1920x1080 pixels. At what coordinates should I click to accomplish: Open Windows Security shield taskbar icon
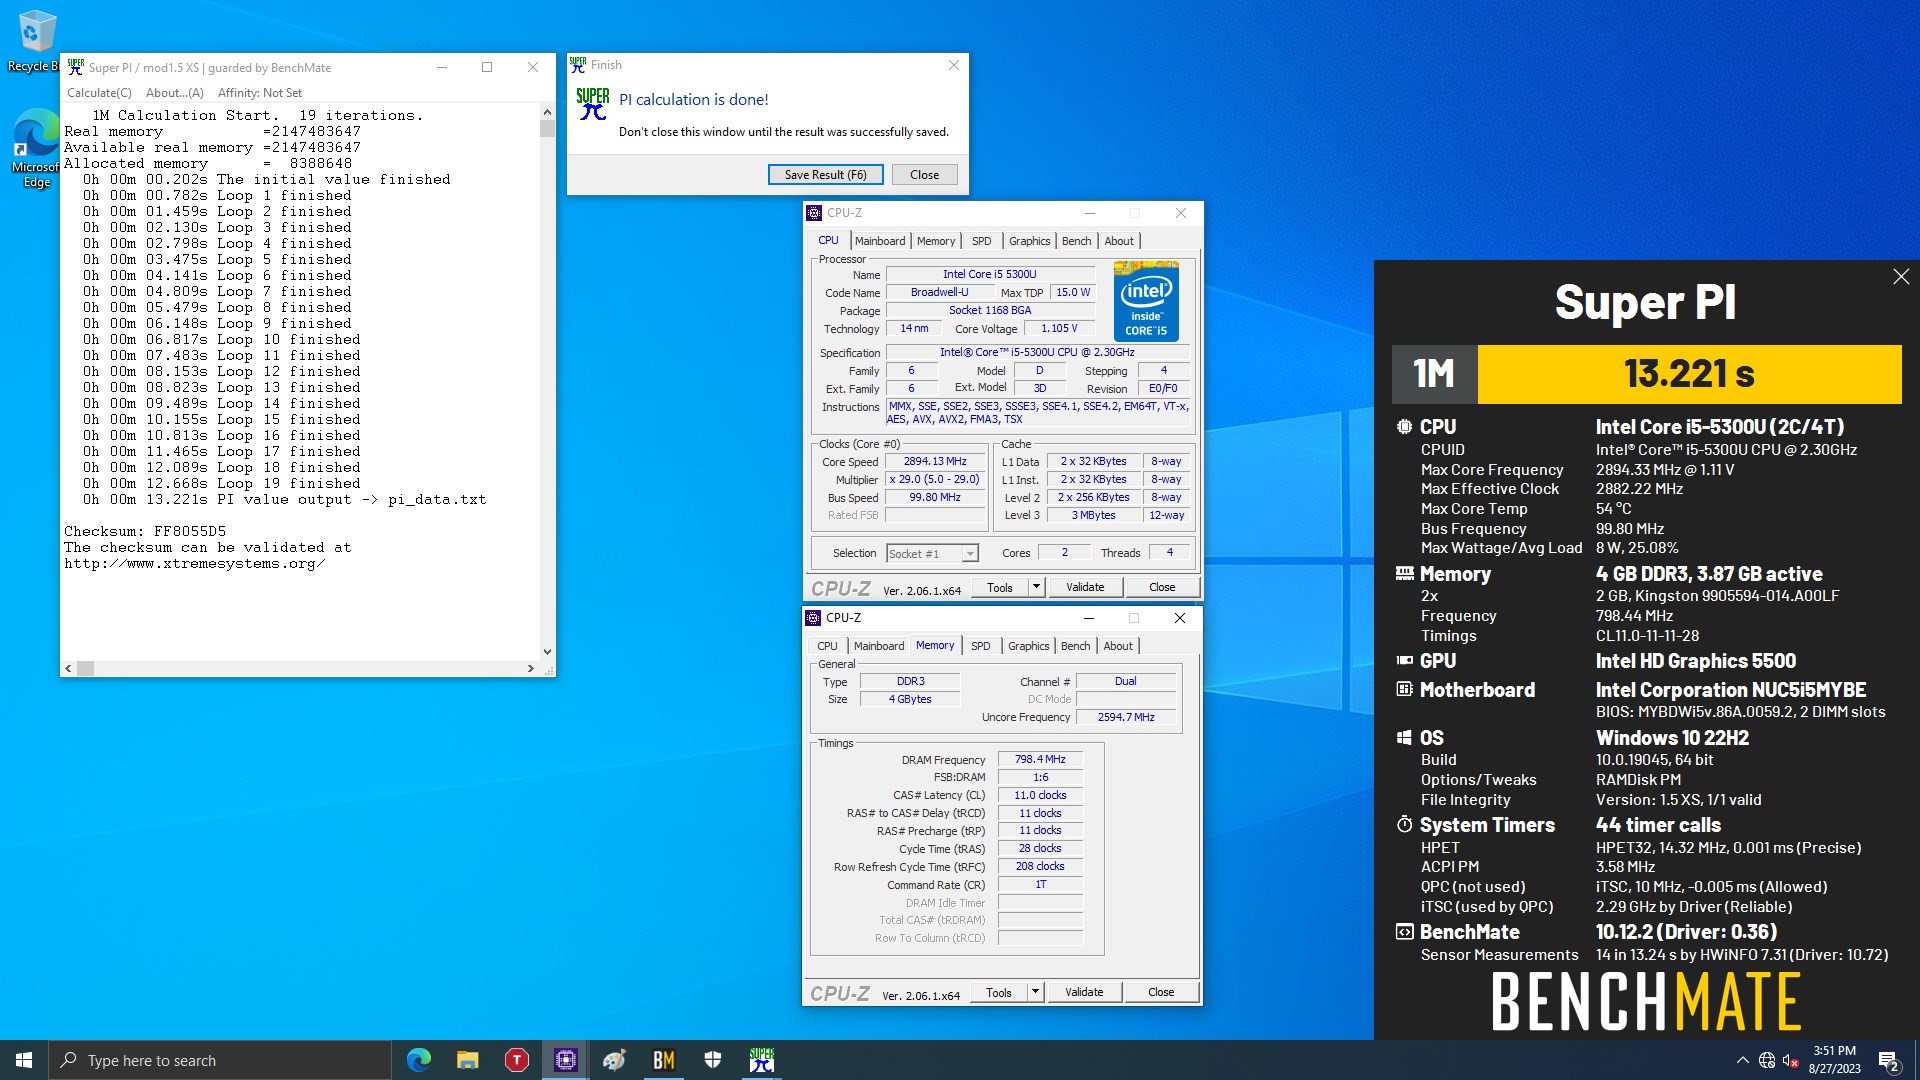[713, 1060]
